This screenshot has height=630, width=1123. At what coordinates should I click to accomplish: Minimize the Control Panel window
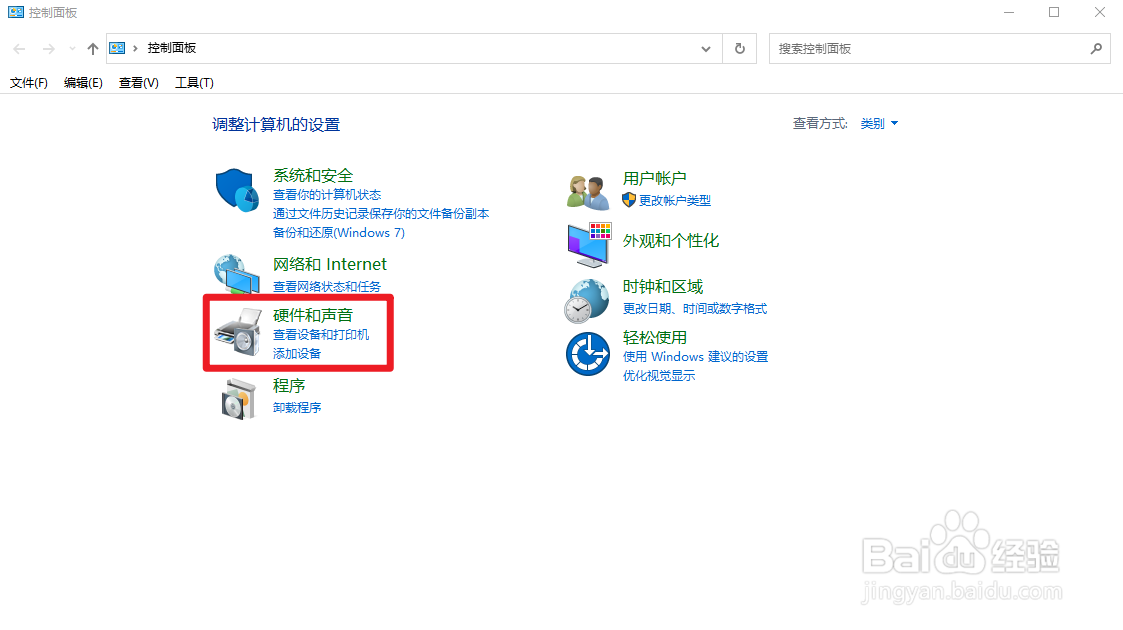pyautogui.click(x=1008, y=12)
